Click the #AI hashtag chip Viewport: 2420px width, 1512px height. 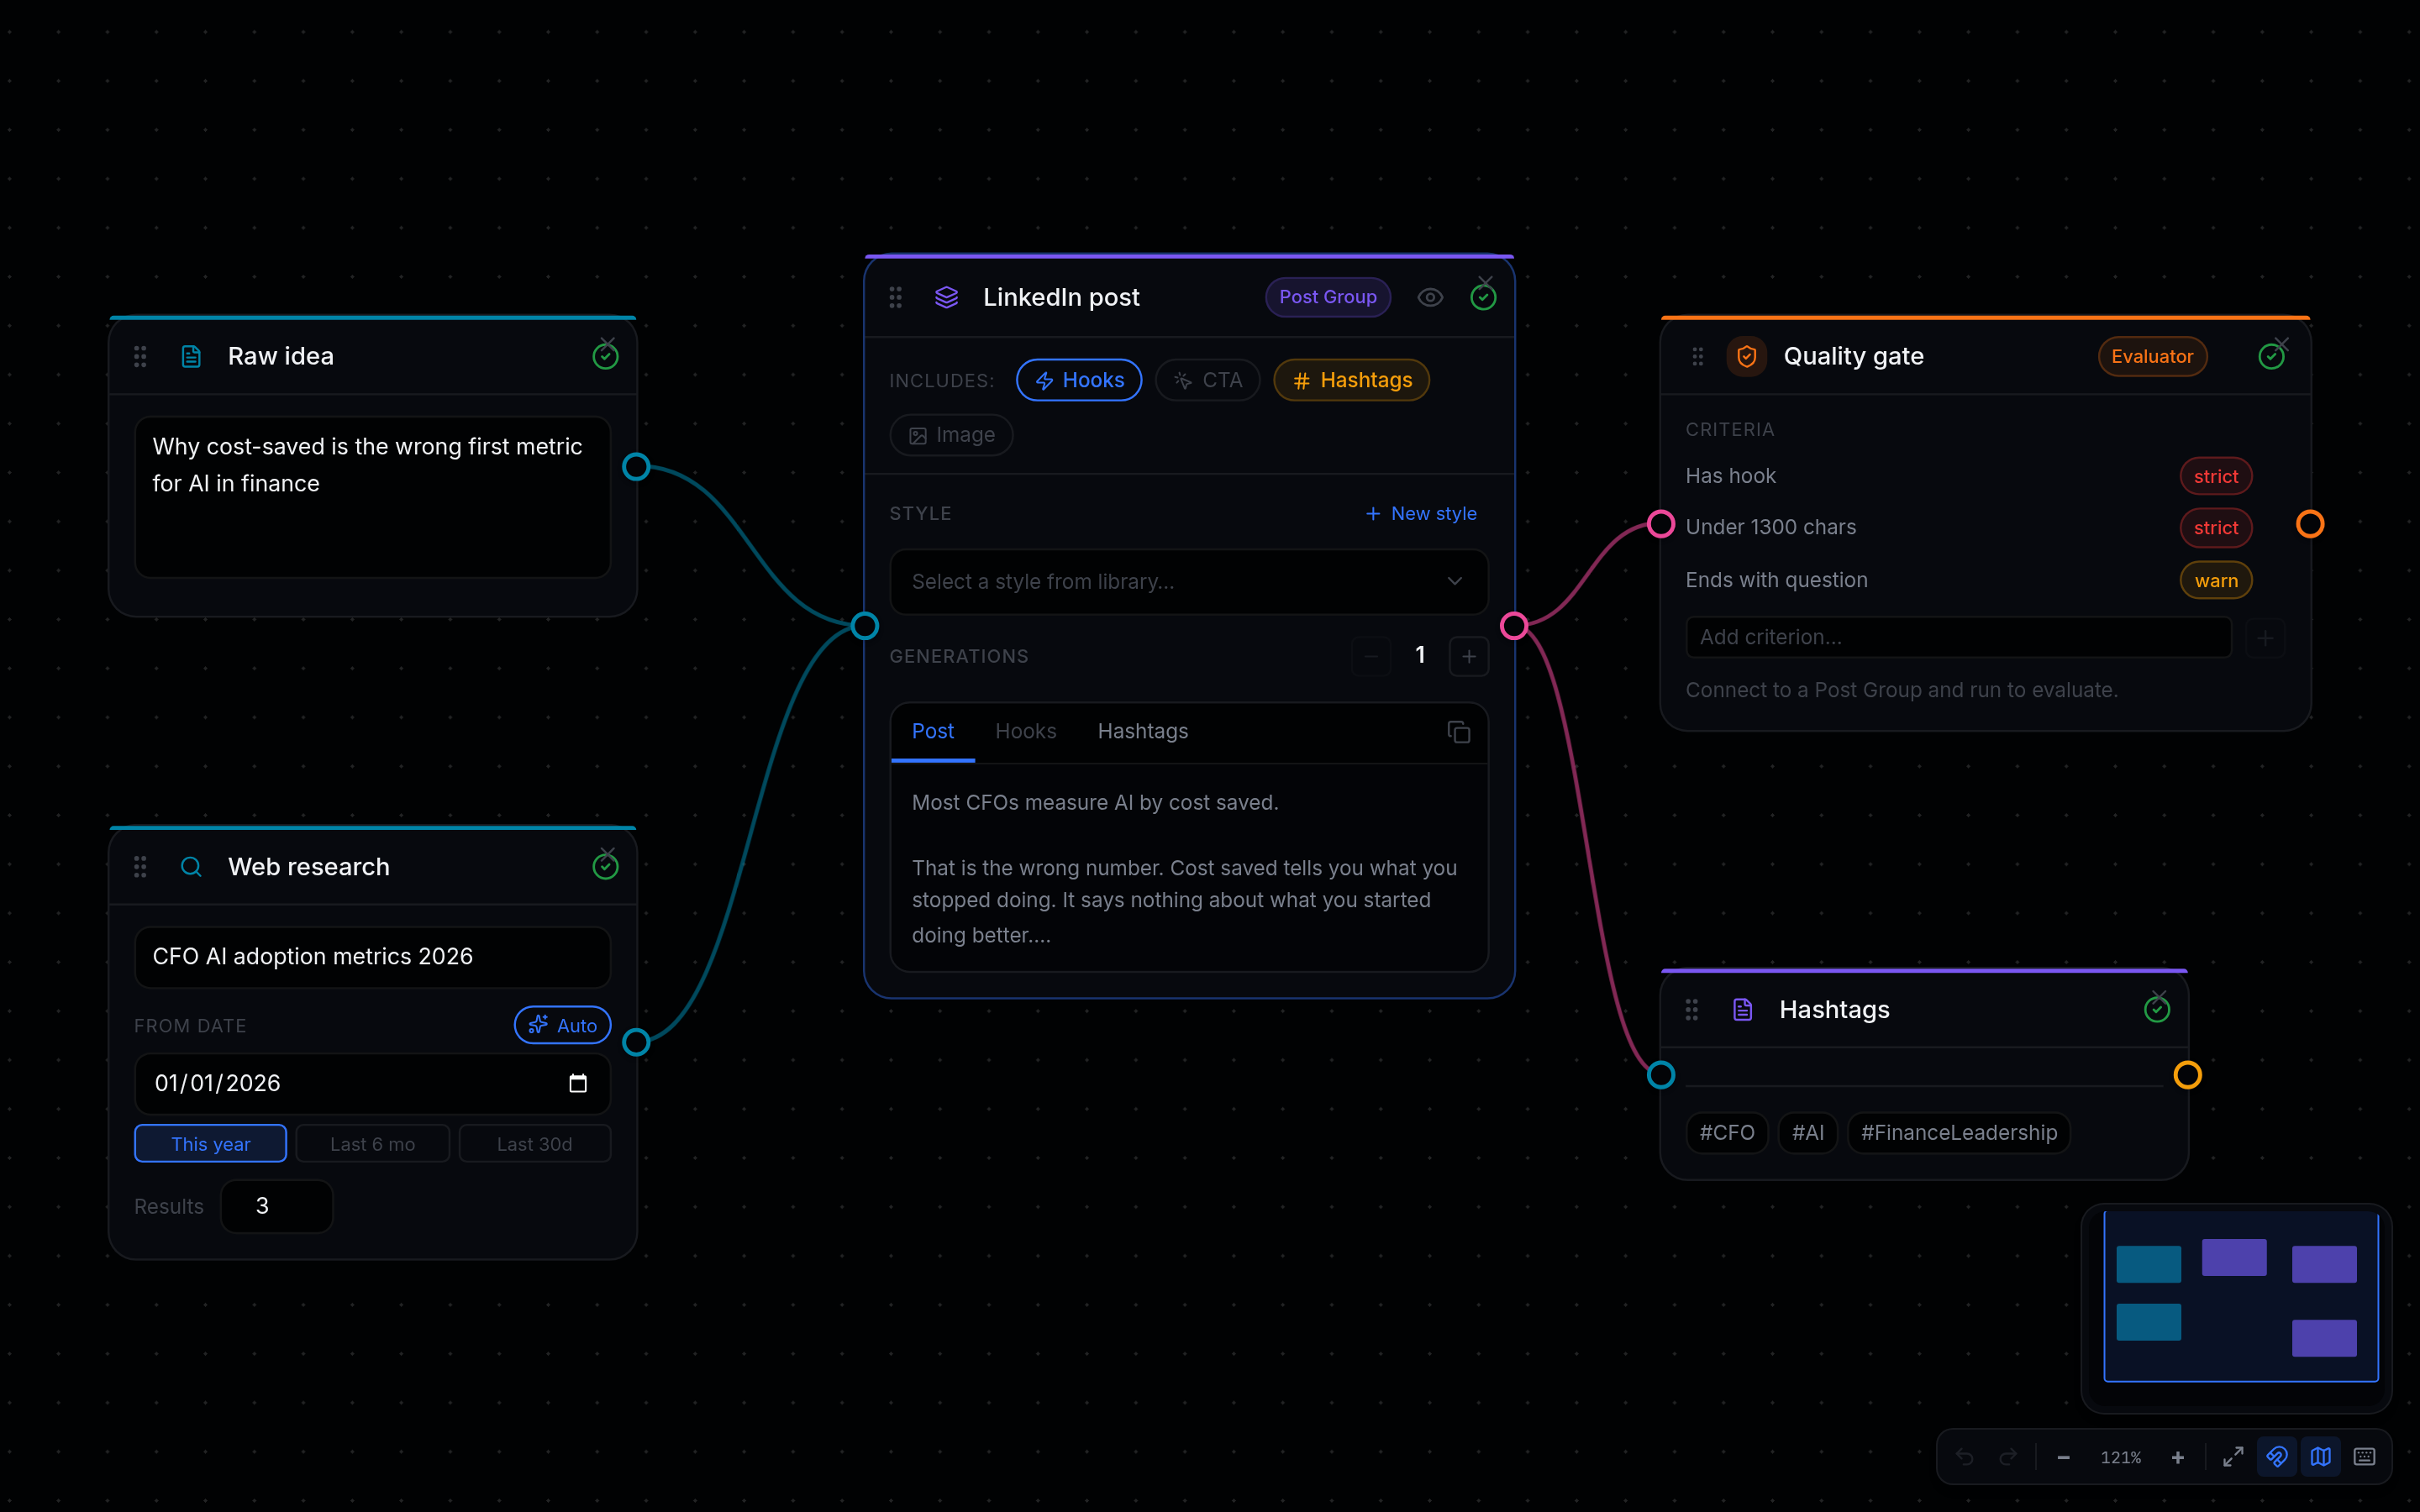1807,1132
